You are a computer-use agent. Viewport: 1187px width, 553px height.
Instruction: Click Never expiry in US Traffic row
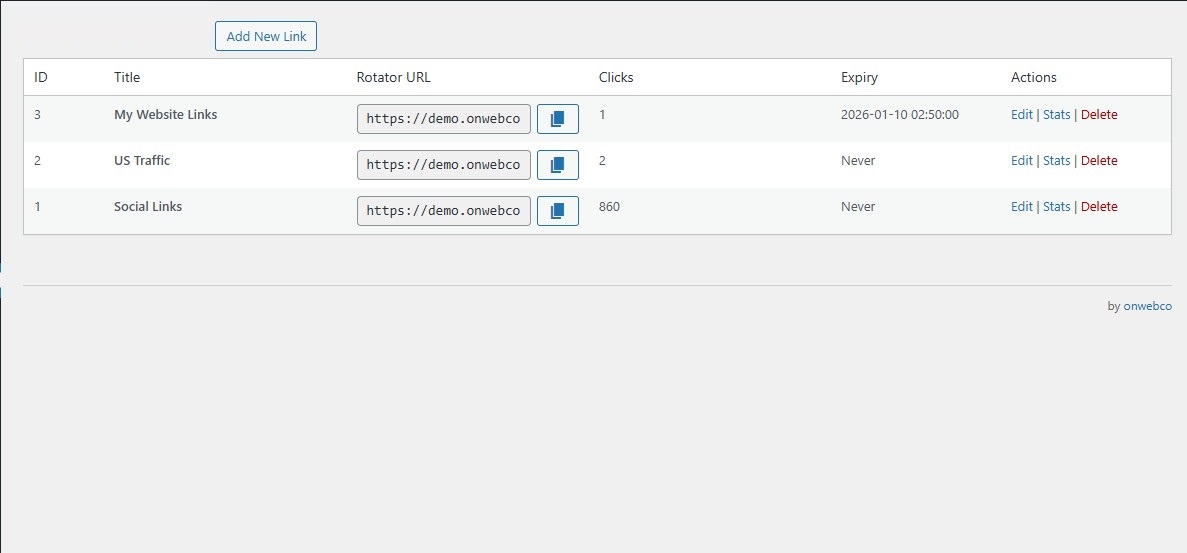[x=858, y=160]
